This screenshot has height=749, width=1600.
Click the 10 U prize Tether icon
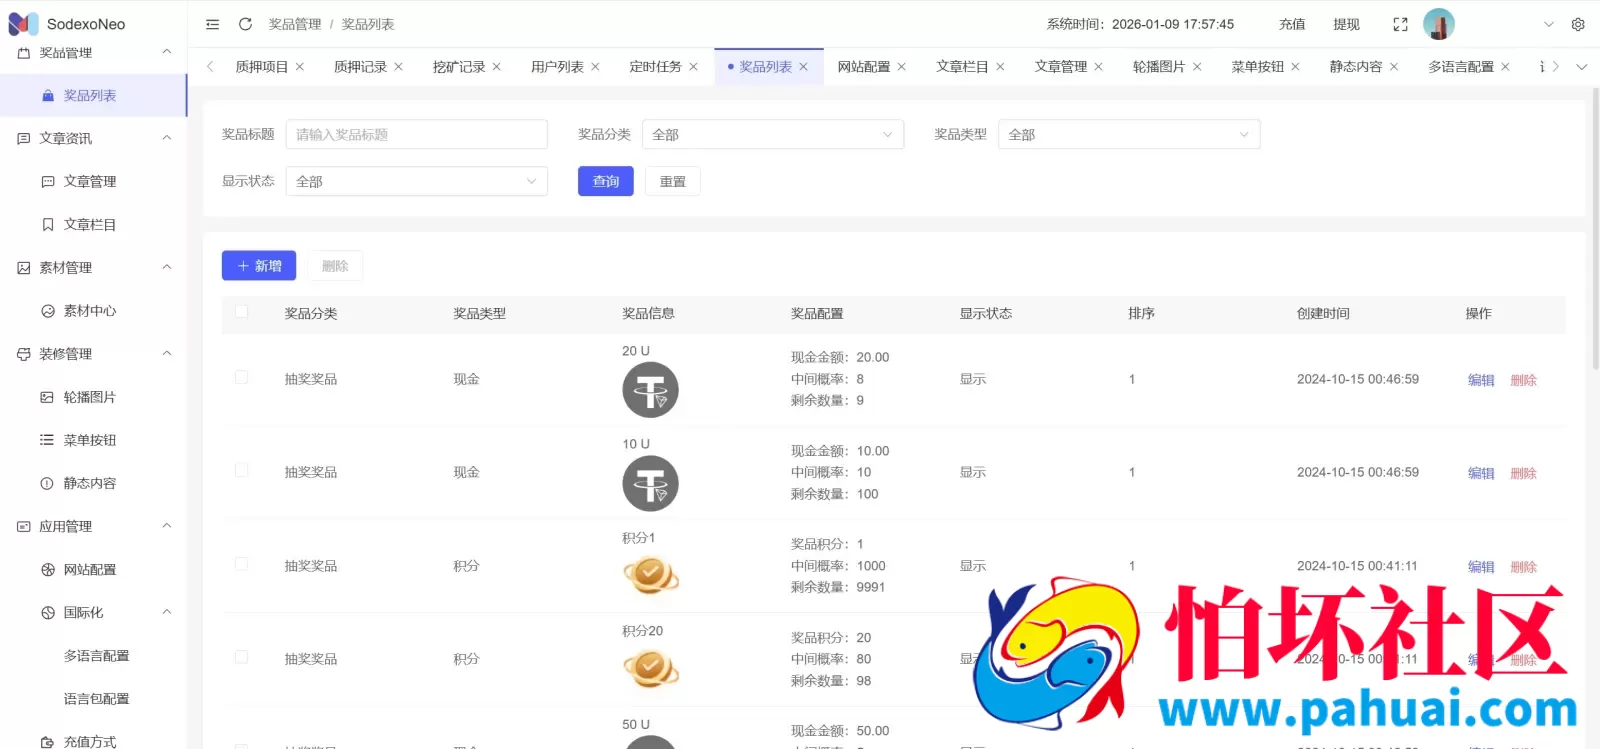pos(650,484)
